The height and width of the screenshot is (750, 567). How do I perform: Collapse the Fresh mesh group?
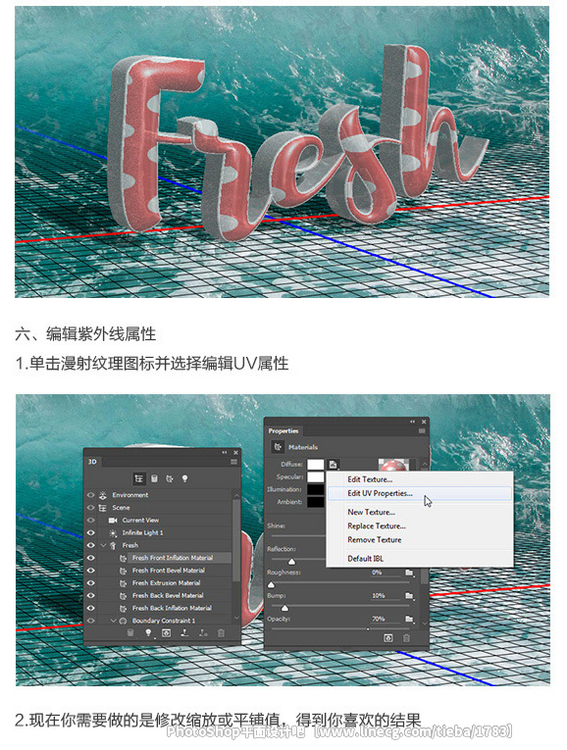point(103,545)
